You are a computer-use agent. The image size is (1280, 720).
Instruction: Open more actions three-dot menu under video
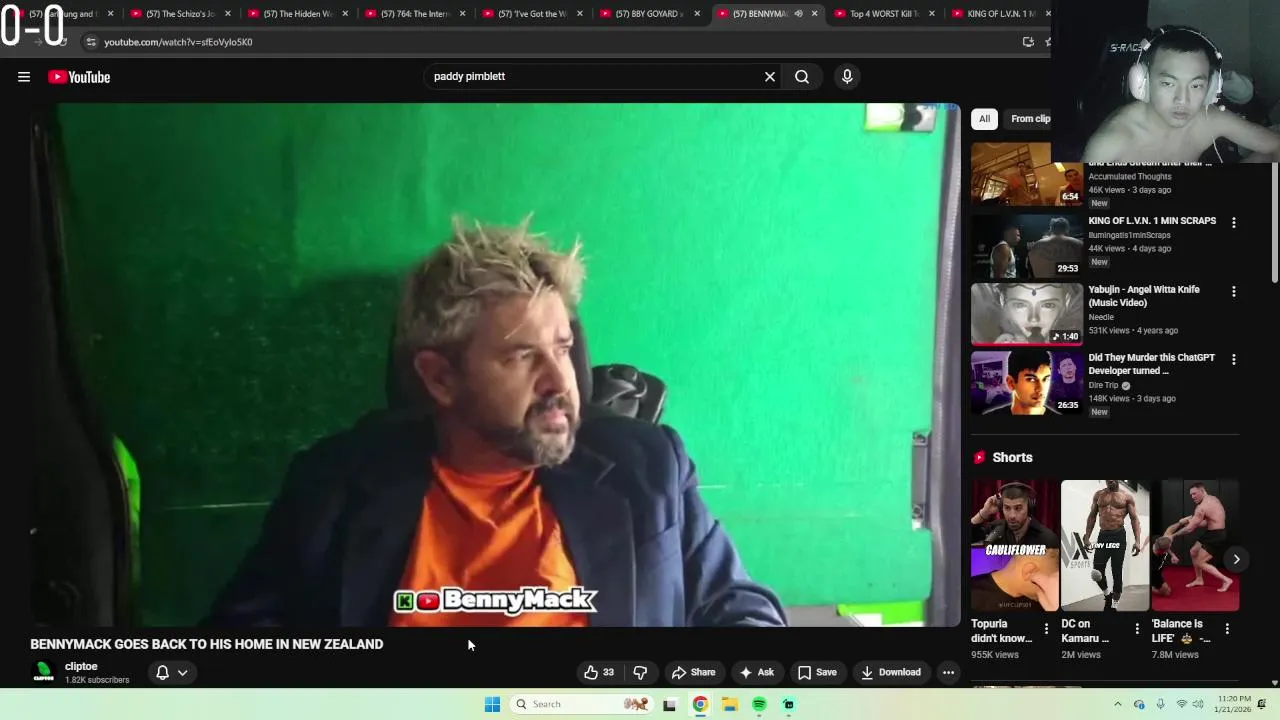(948, 672)
